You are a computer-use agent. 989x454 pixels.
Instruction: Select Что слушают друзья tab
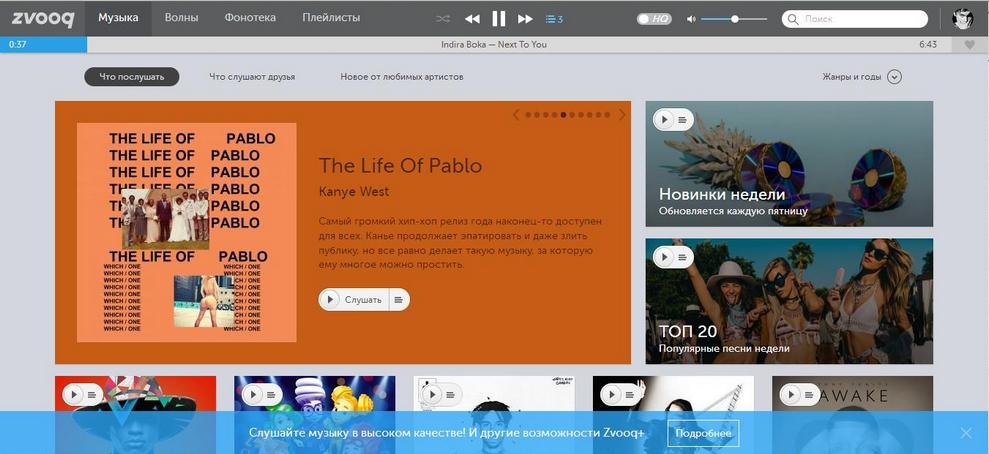click(252, 77)
